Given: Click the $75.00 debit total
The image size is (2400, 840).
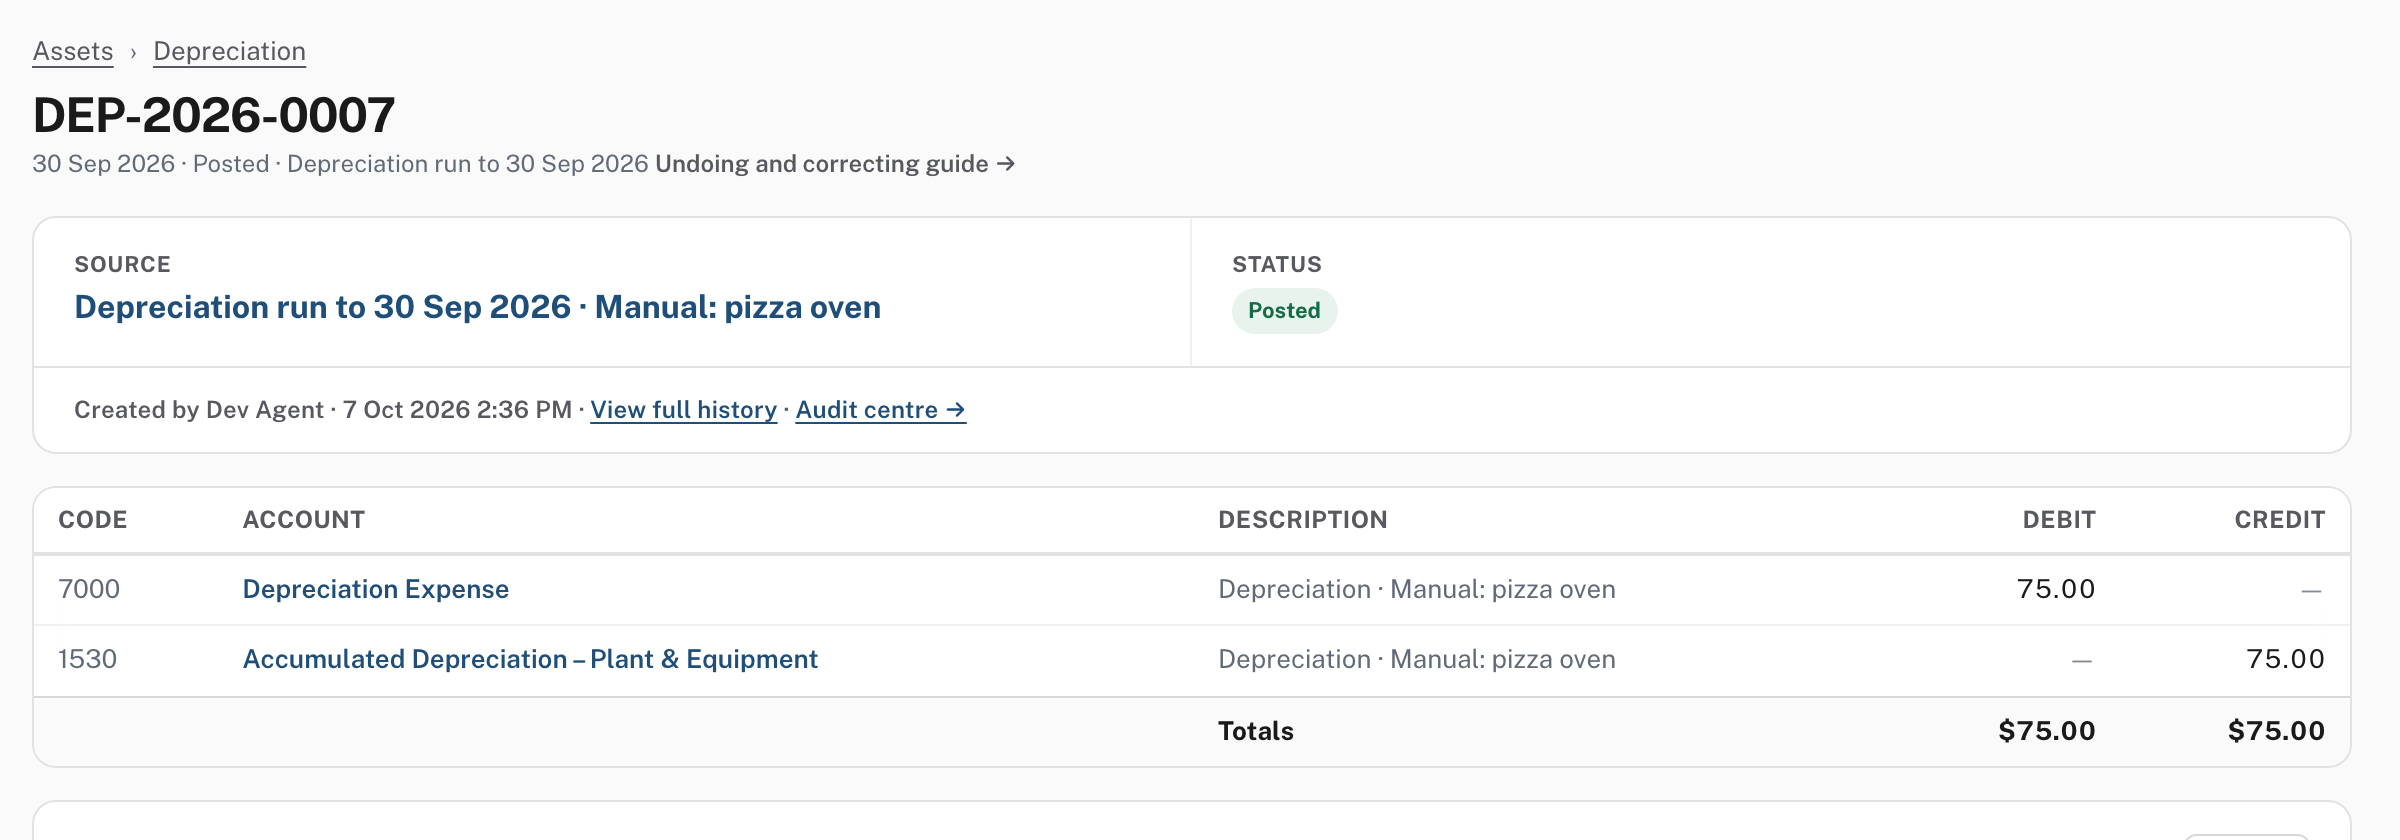Looking at the screenshot, I should pos(2047,731).
